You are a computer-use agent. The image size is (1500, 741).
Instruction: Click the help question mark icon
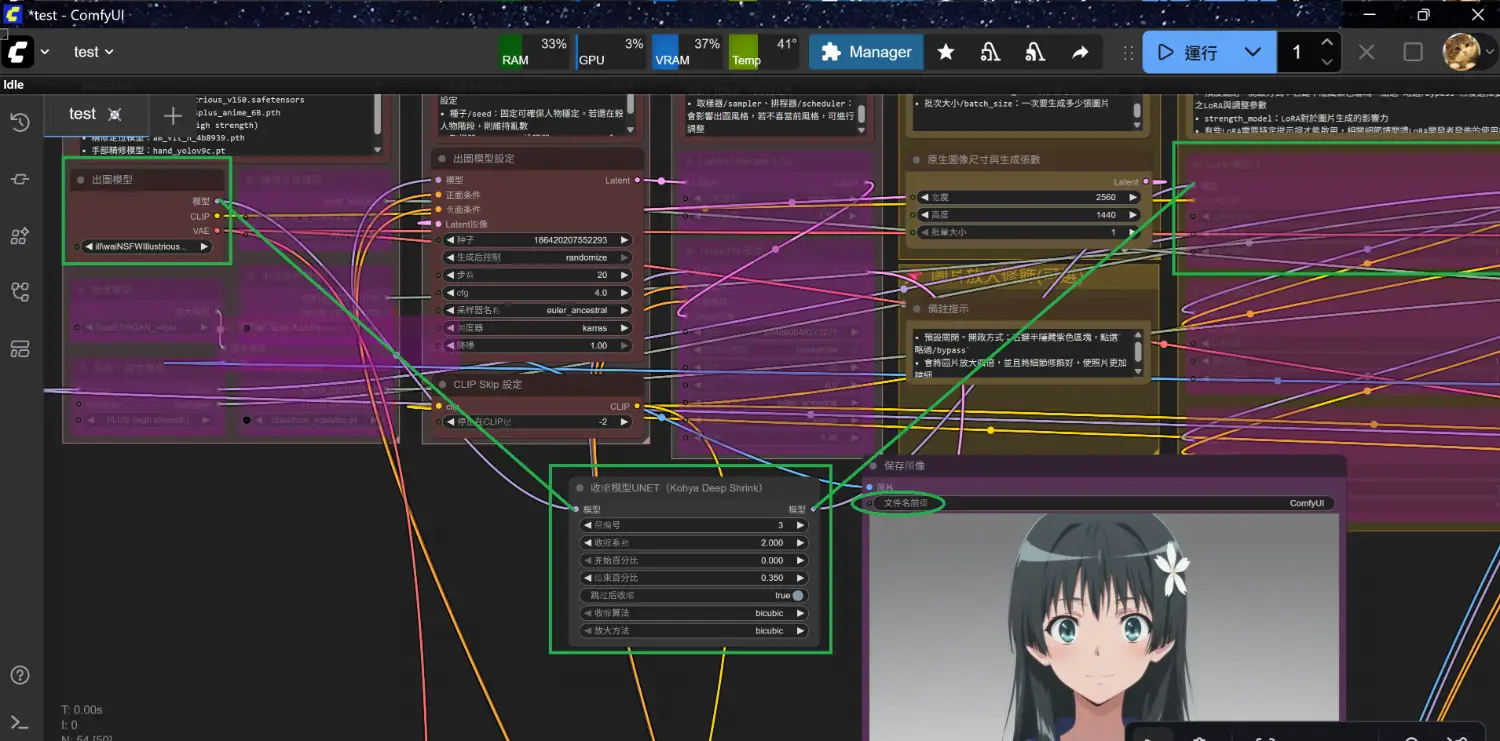[x=19, y=675]
